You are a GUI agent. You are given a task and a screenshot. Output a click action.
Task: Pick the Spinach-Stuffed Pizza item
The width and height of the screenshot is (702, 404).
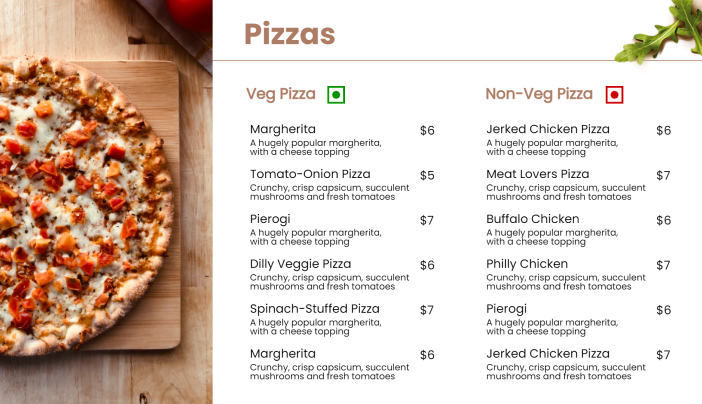click(x=315, y=309)
